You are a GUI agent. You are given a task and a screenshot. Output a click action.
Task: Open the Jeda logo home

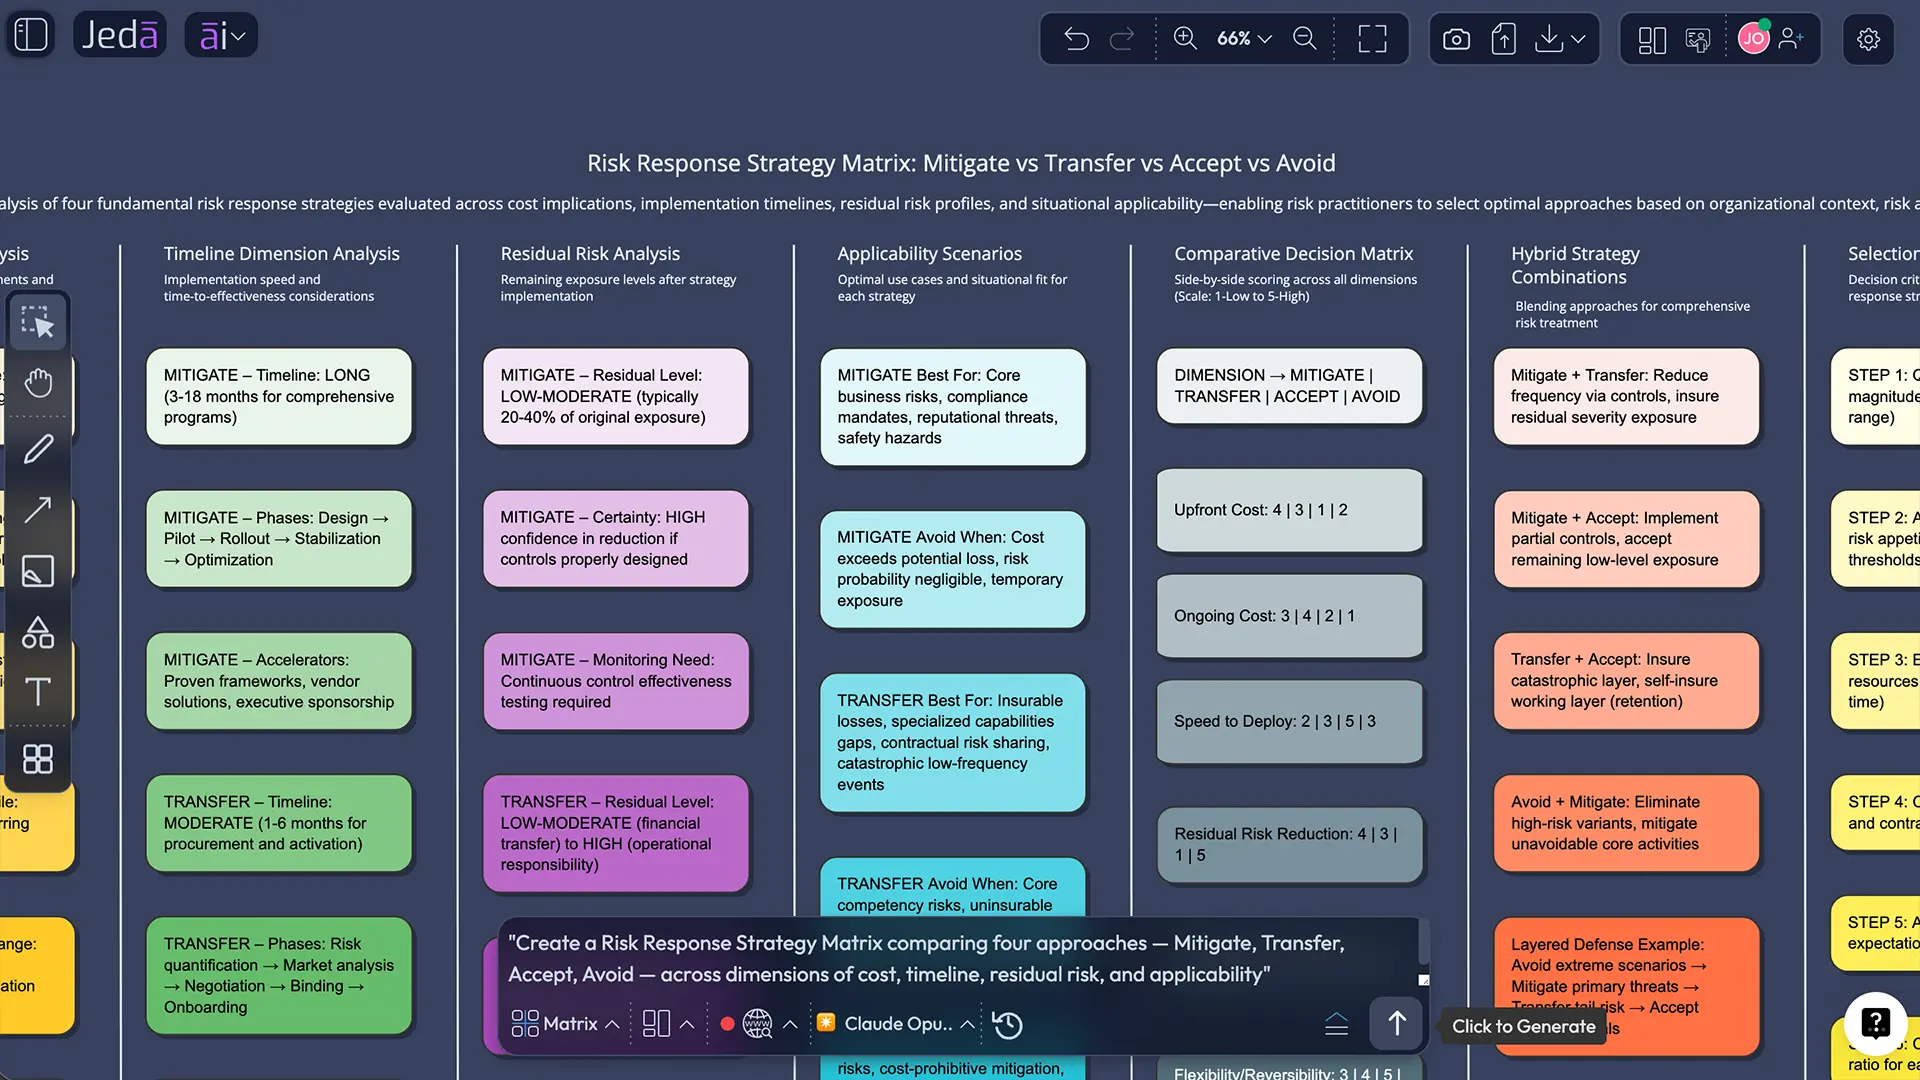pyautogui.click(x=120, y=35)
